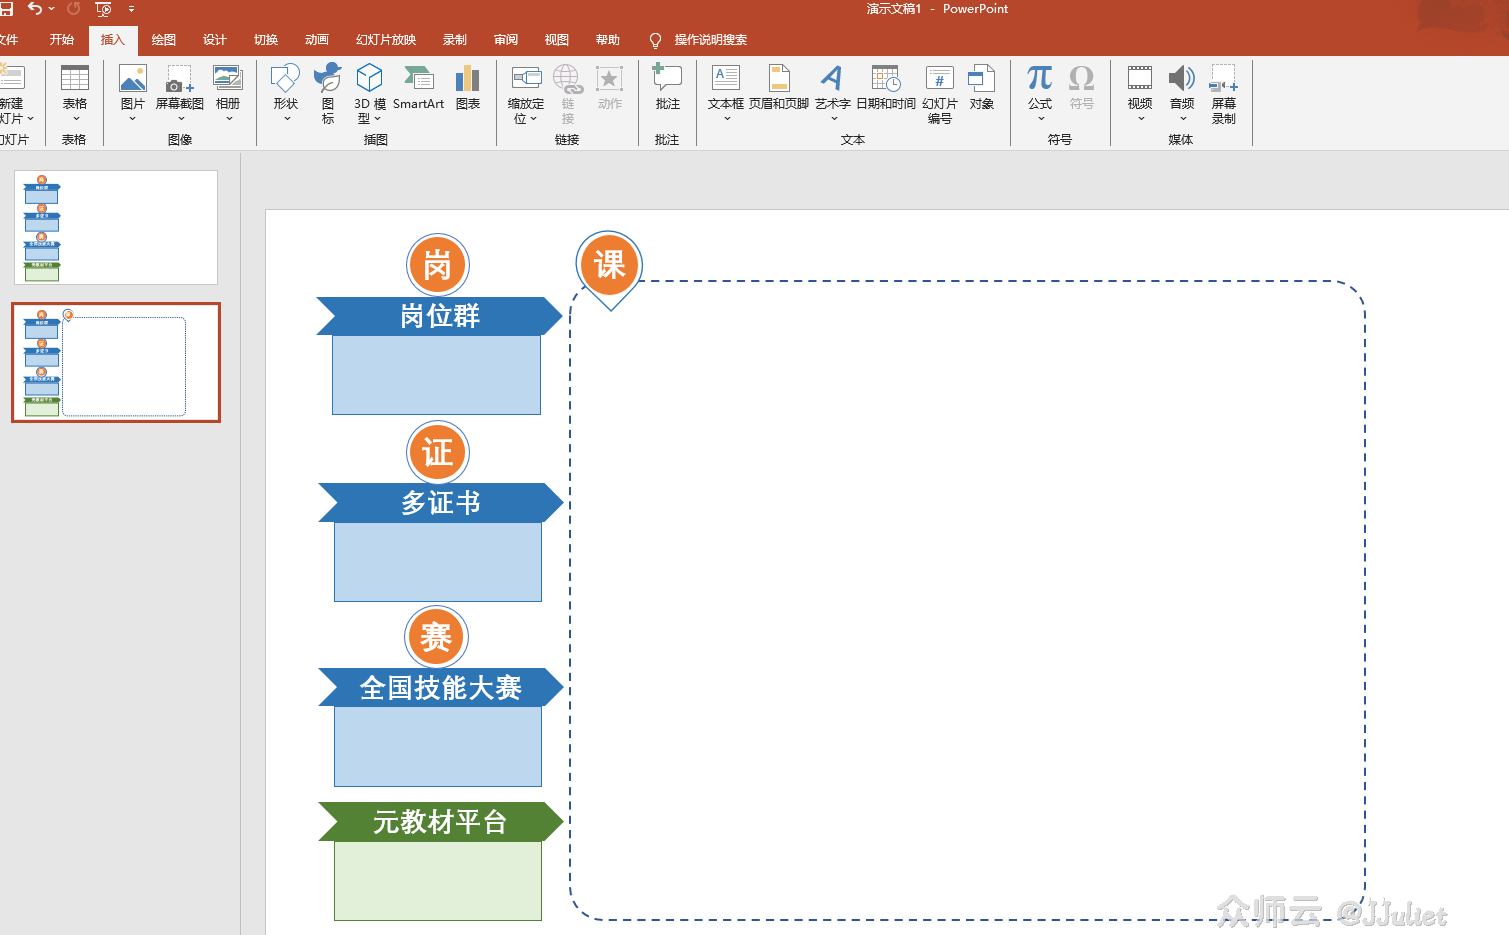This screenshot has width=1509, height=935.
Task: Insert a Picture (图片)
Action: [x=132, y=92]
